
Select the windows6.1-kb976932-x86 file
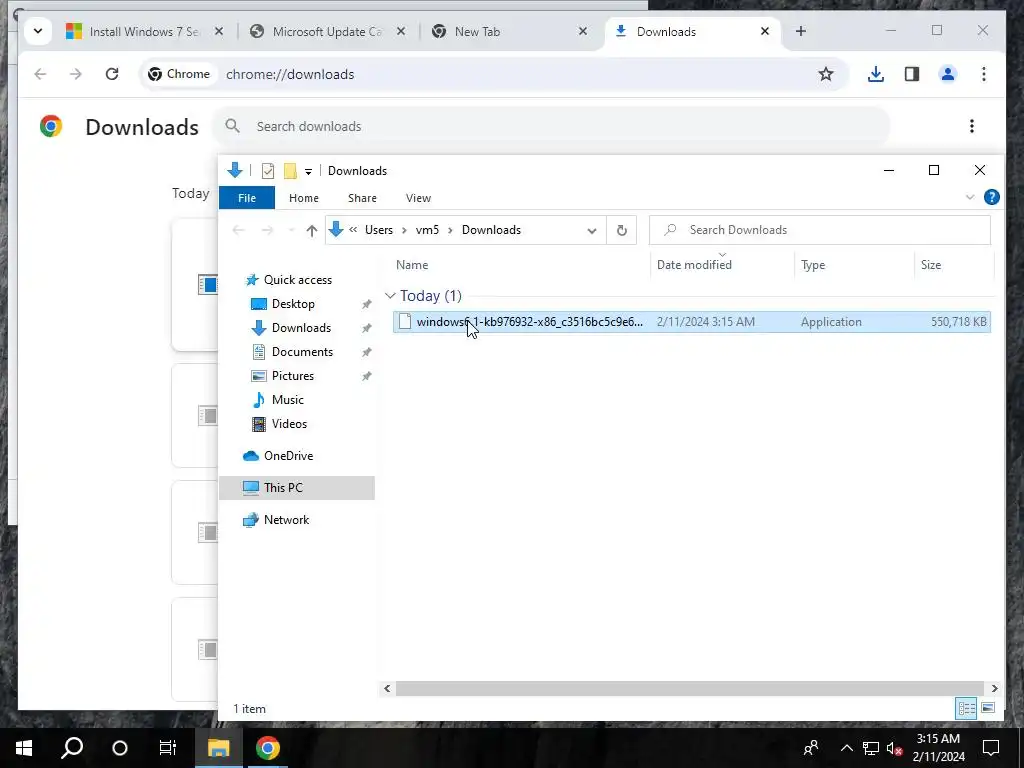[x=692, y=322]
